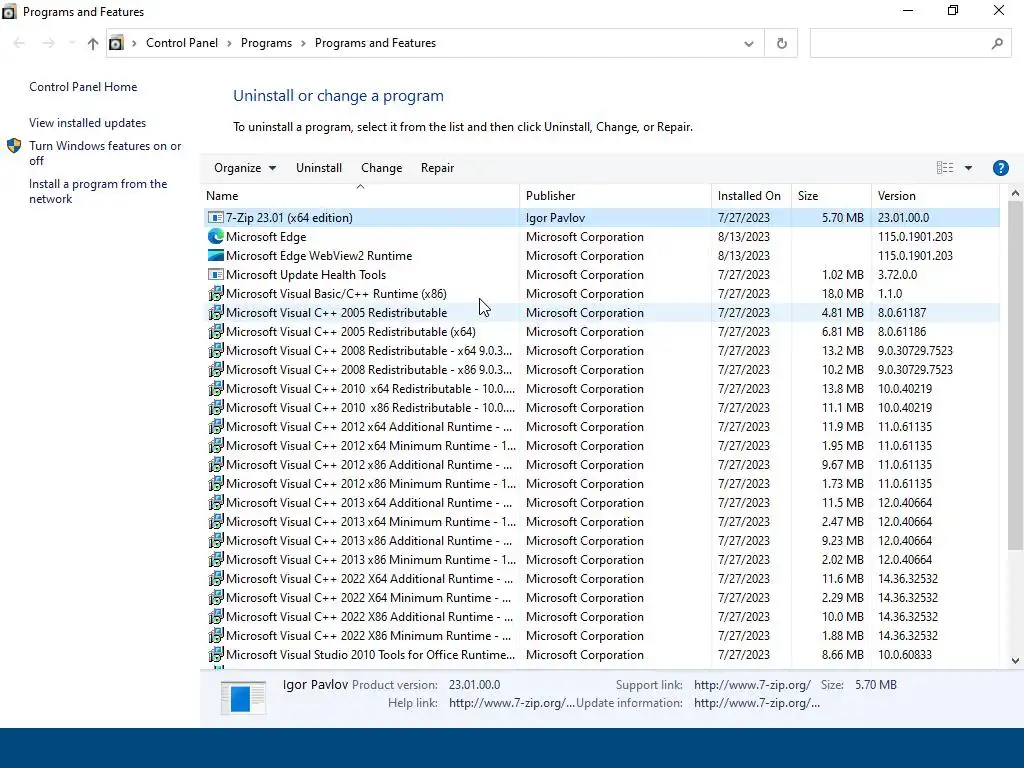This screenshot has height=768, width=1024.
Task: Select Visual C++ 2022 X64 Minimum Runtime row
Action: [x=601, y=597]
